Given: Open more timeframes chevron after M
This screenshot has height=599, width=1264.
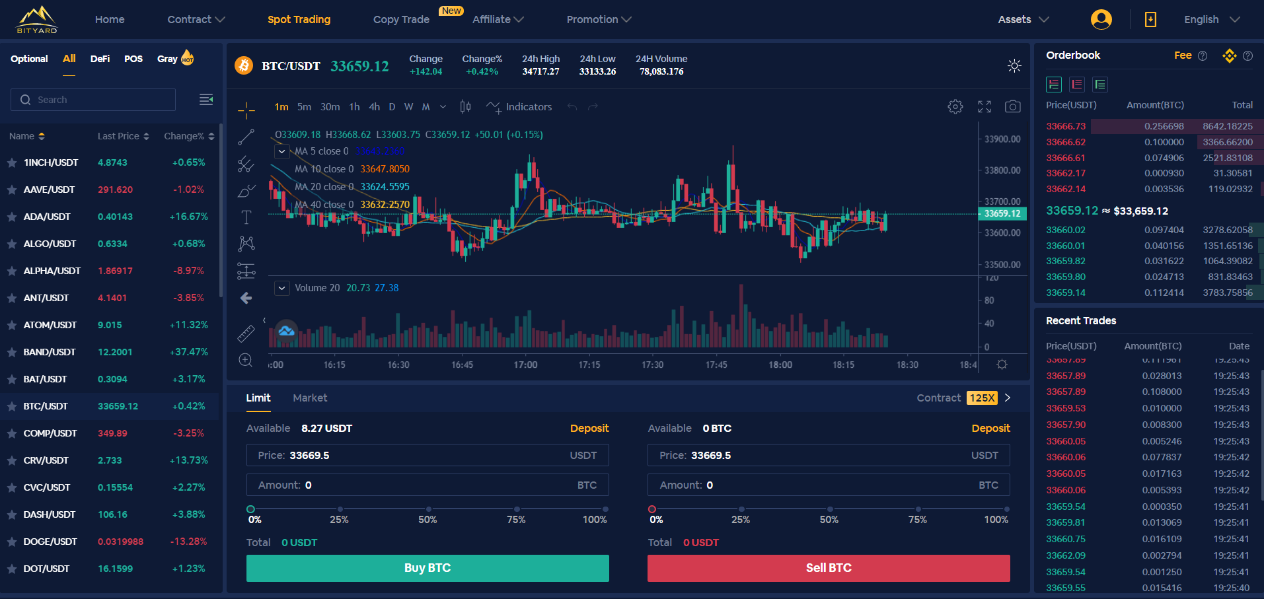Looking at the screenshot, I should coord(441,107).
